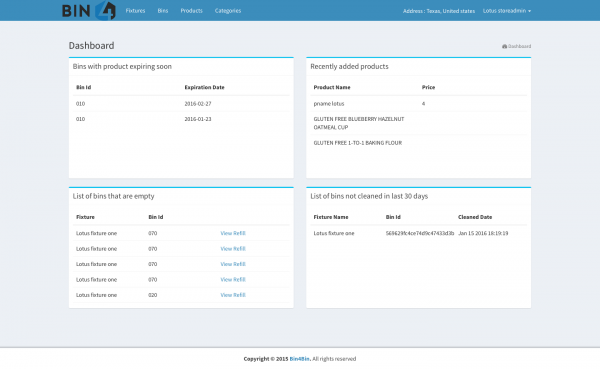Open the Lotus storeadmin user dropdown
600x369 pixels.
(x=507, y=11)
